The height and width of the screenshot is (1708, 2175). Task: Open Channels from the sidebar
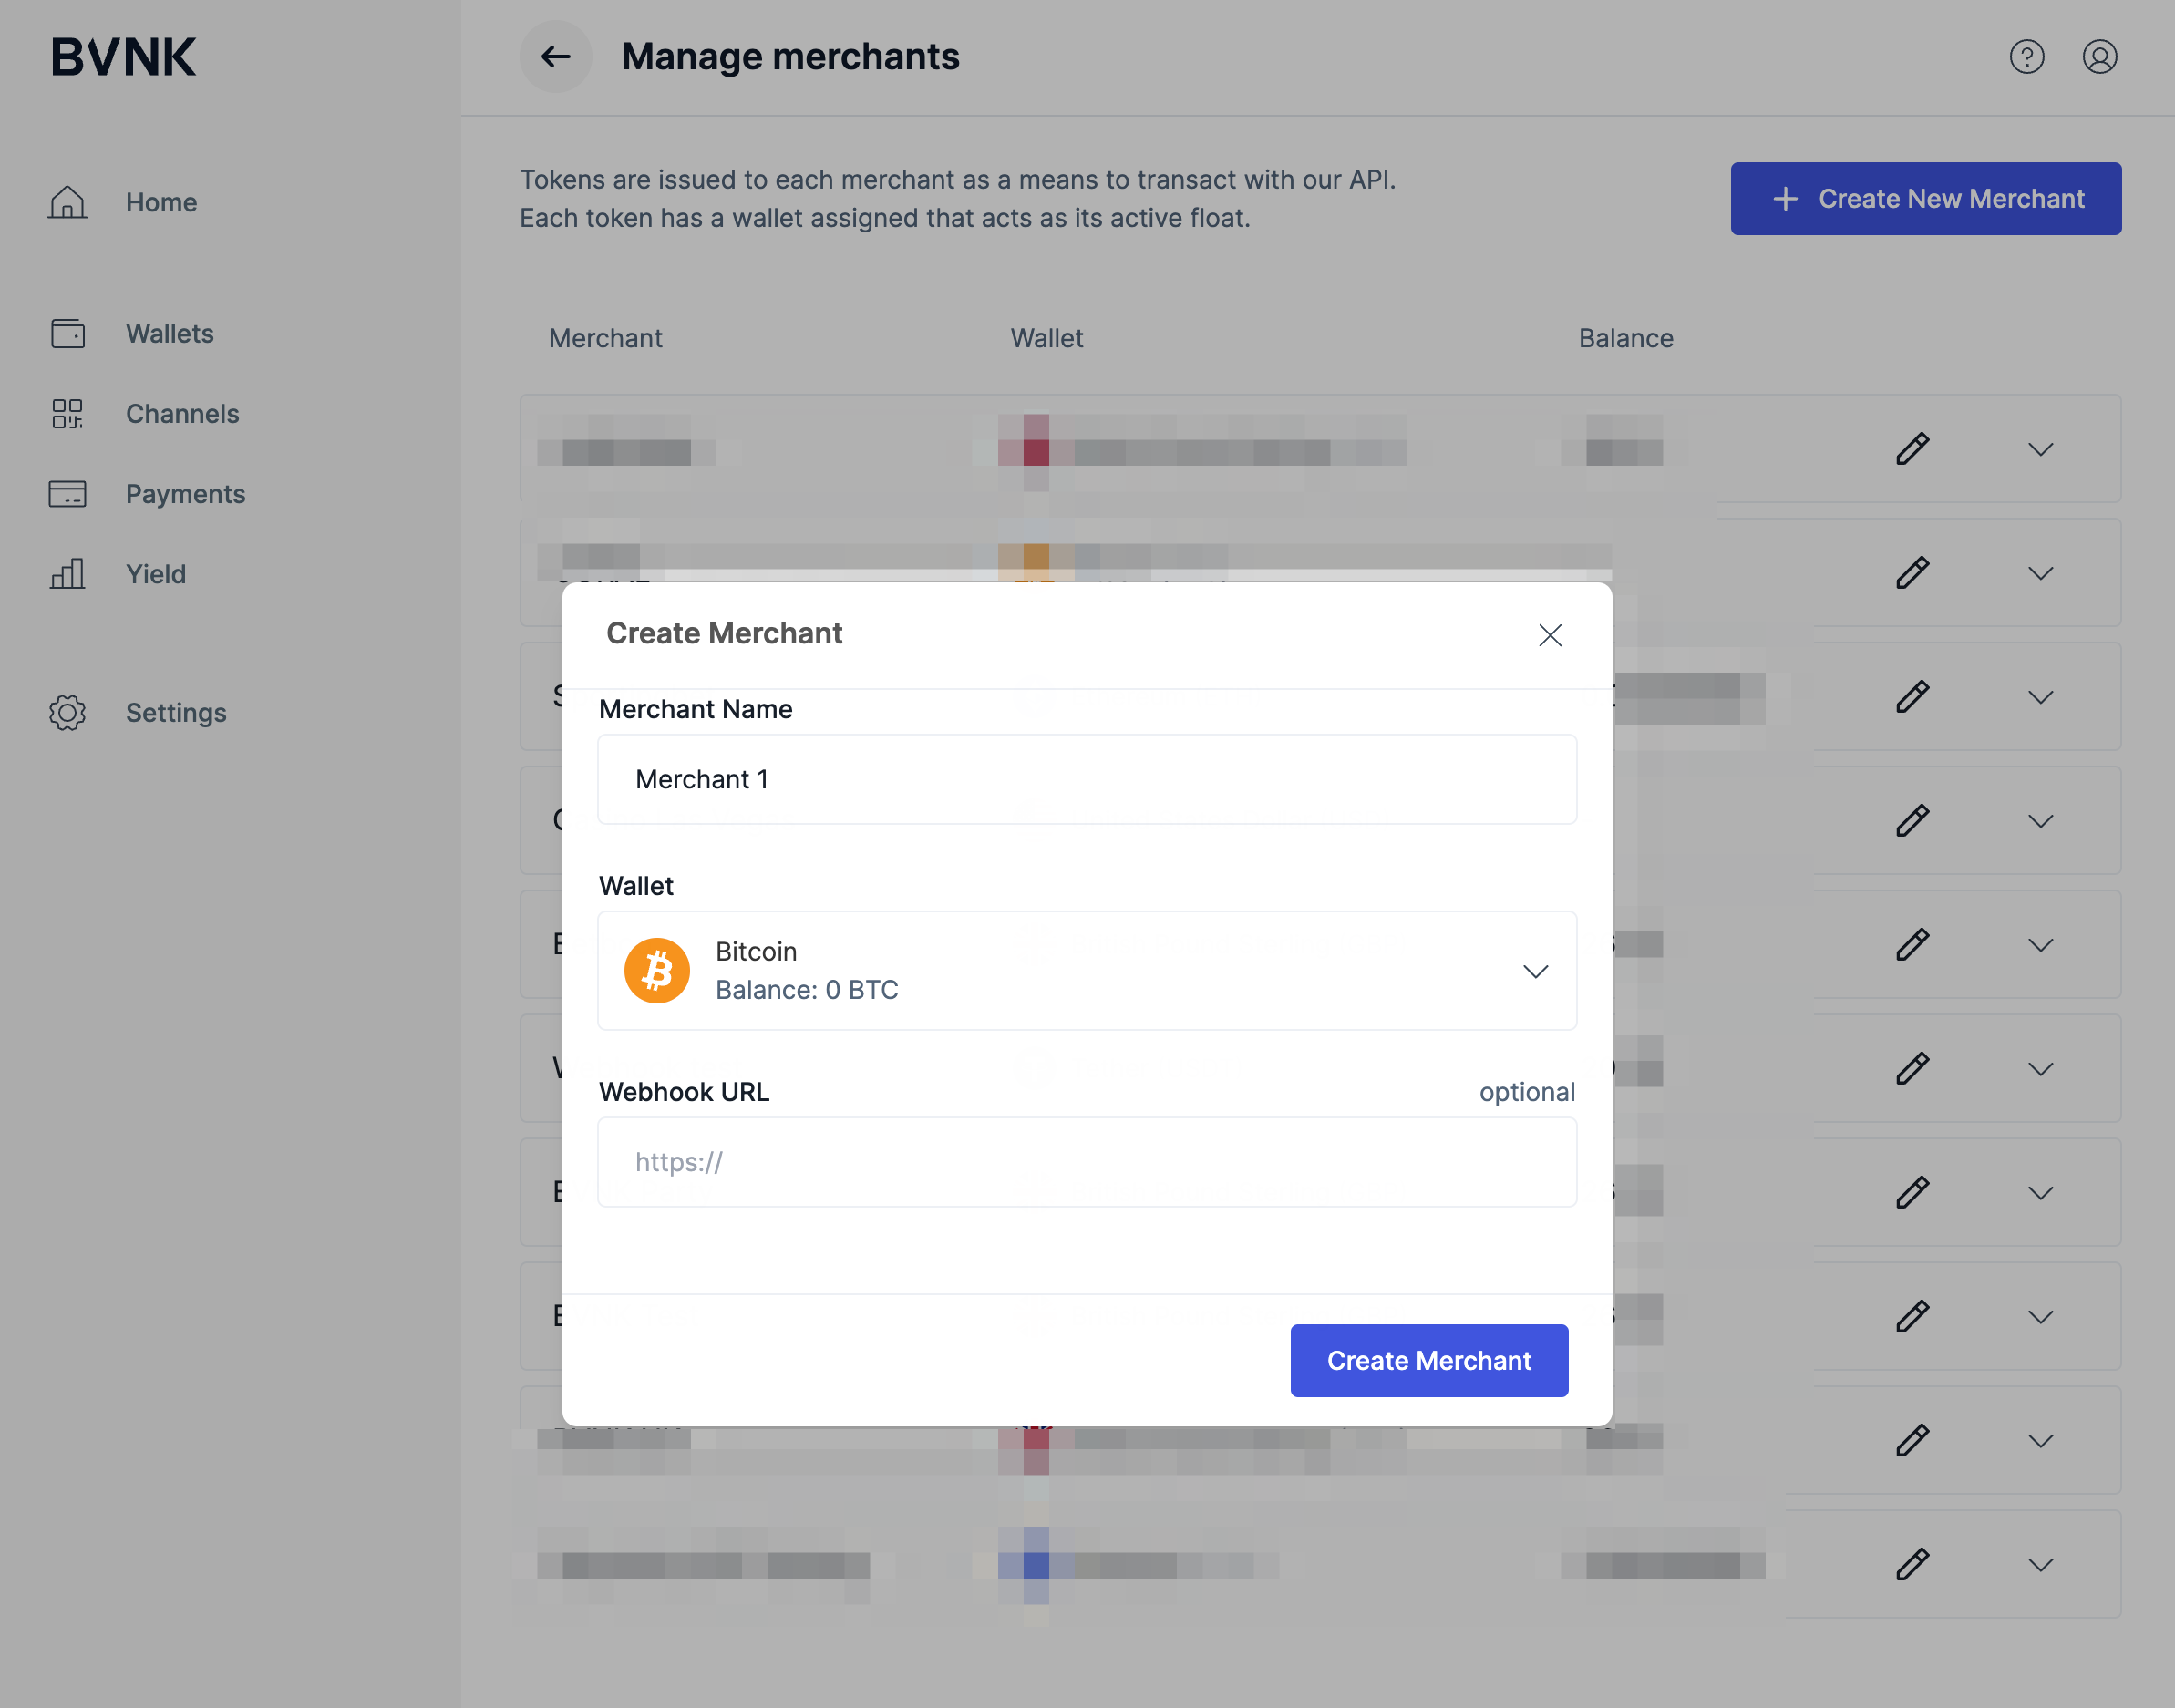(182, 414)
